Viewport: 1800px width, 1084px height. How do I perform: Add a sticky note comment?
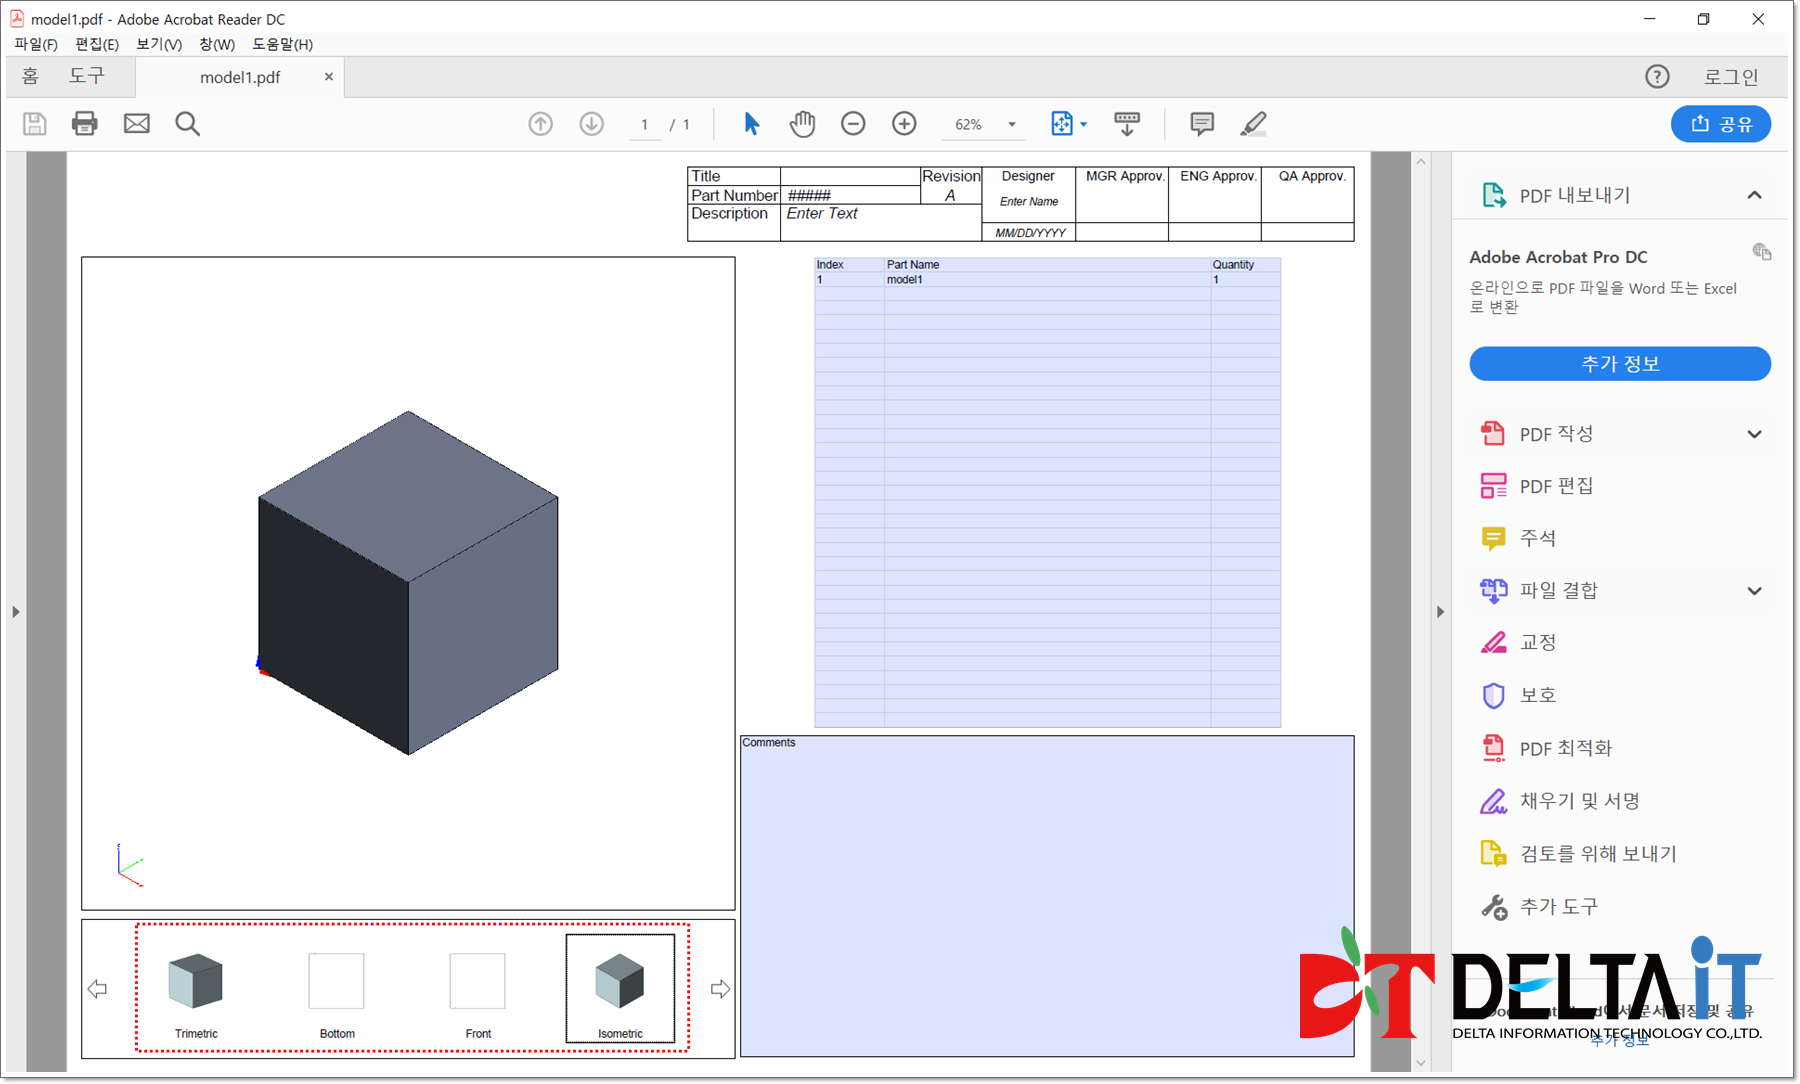[x=1201, y=123]
